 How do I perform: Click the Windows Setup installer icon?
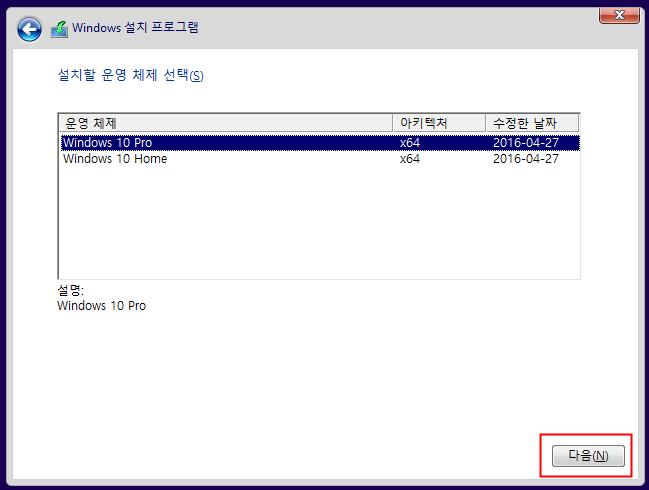point(59,29)
